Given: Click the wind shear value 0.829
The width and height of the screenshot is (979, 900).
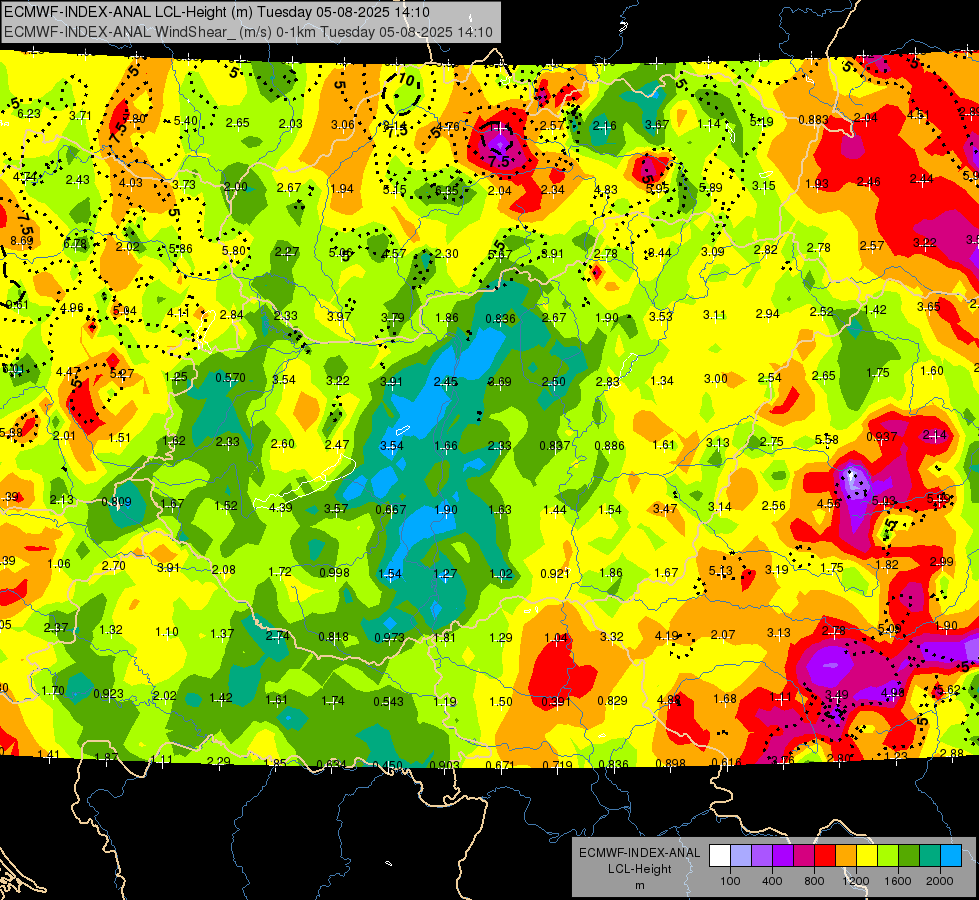Looking at the screenshot, I should [x=612, y=701].
